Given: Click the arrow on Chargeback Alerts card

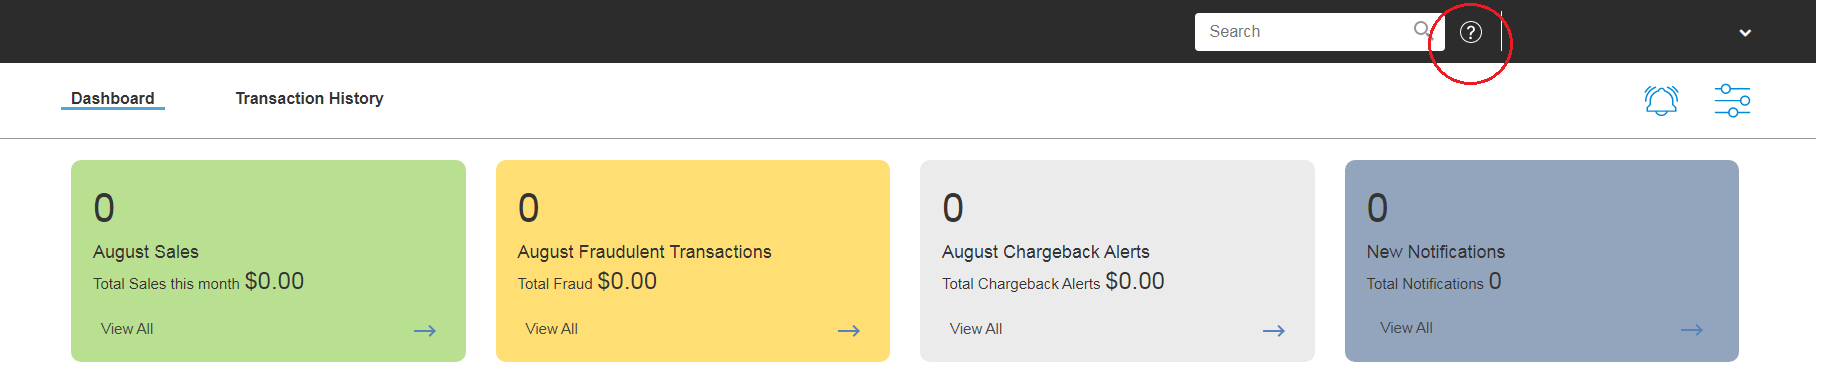Looking at the screenshot, I should (1274, 331).
